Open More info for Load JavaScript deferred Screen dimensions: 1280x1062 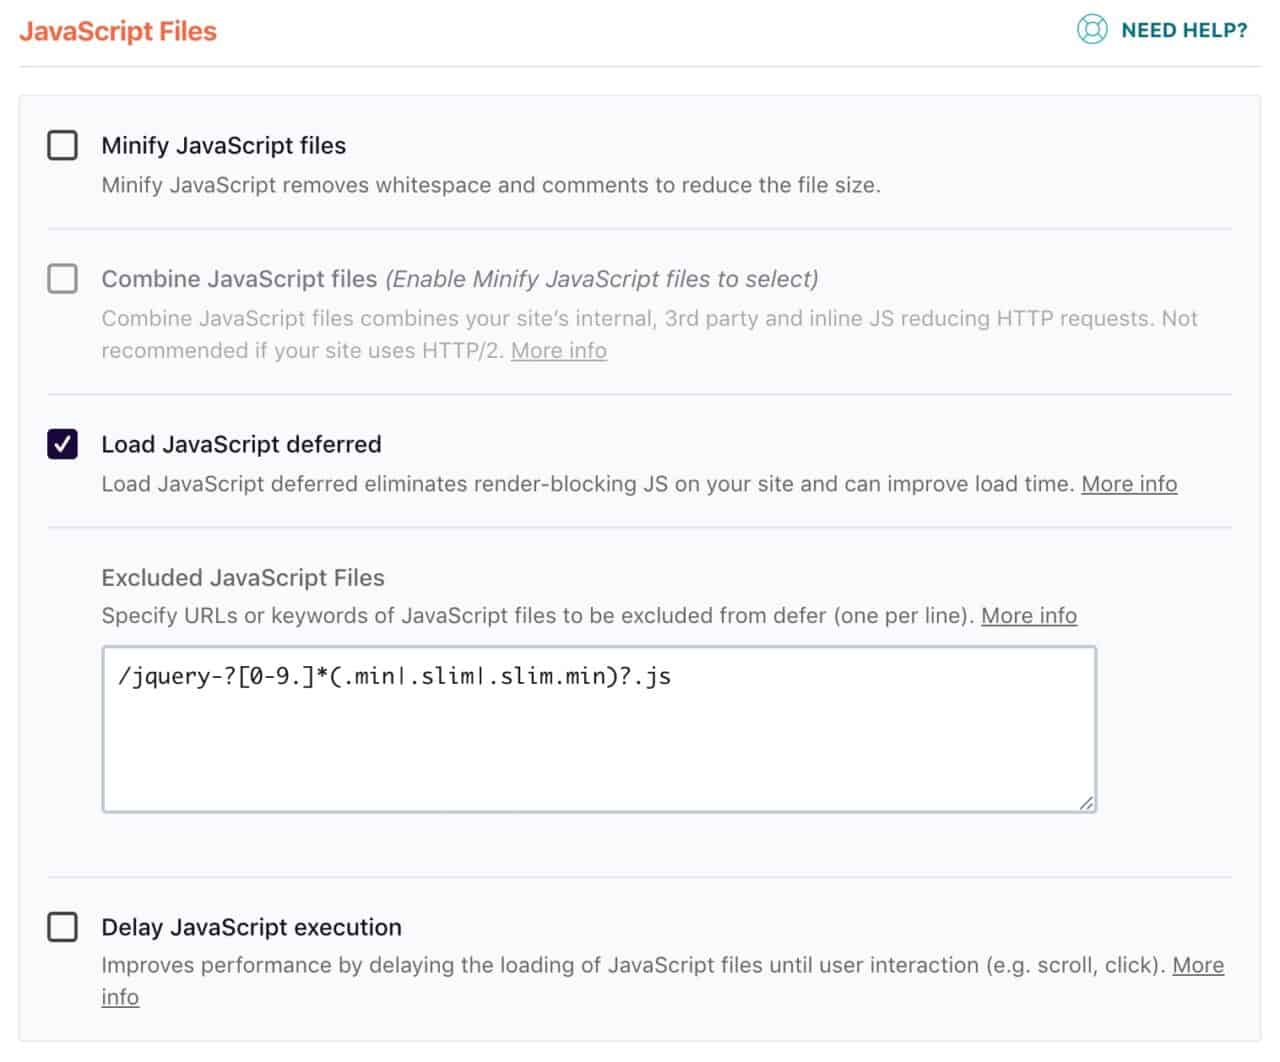click(x=1129, y=484)
